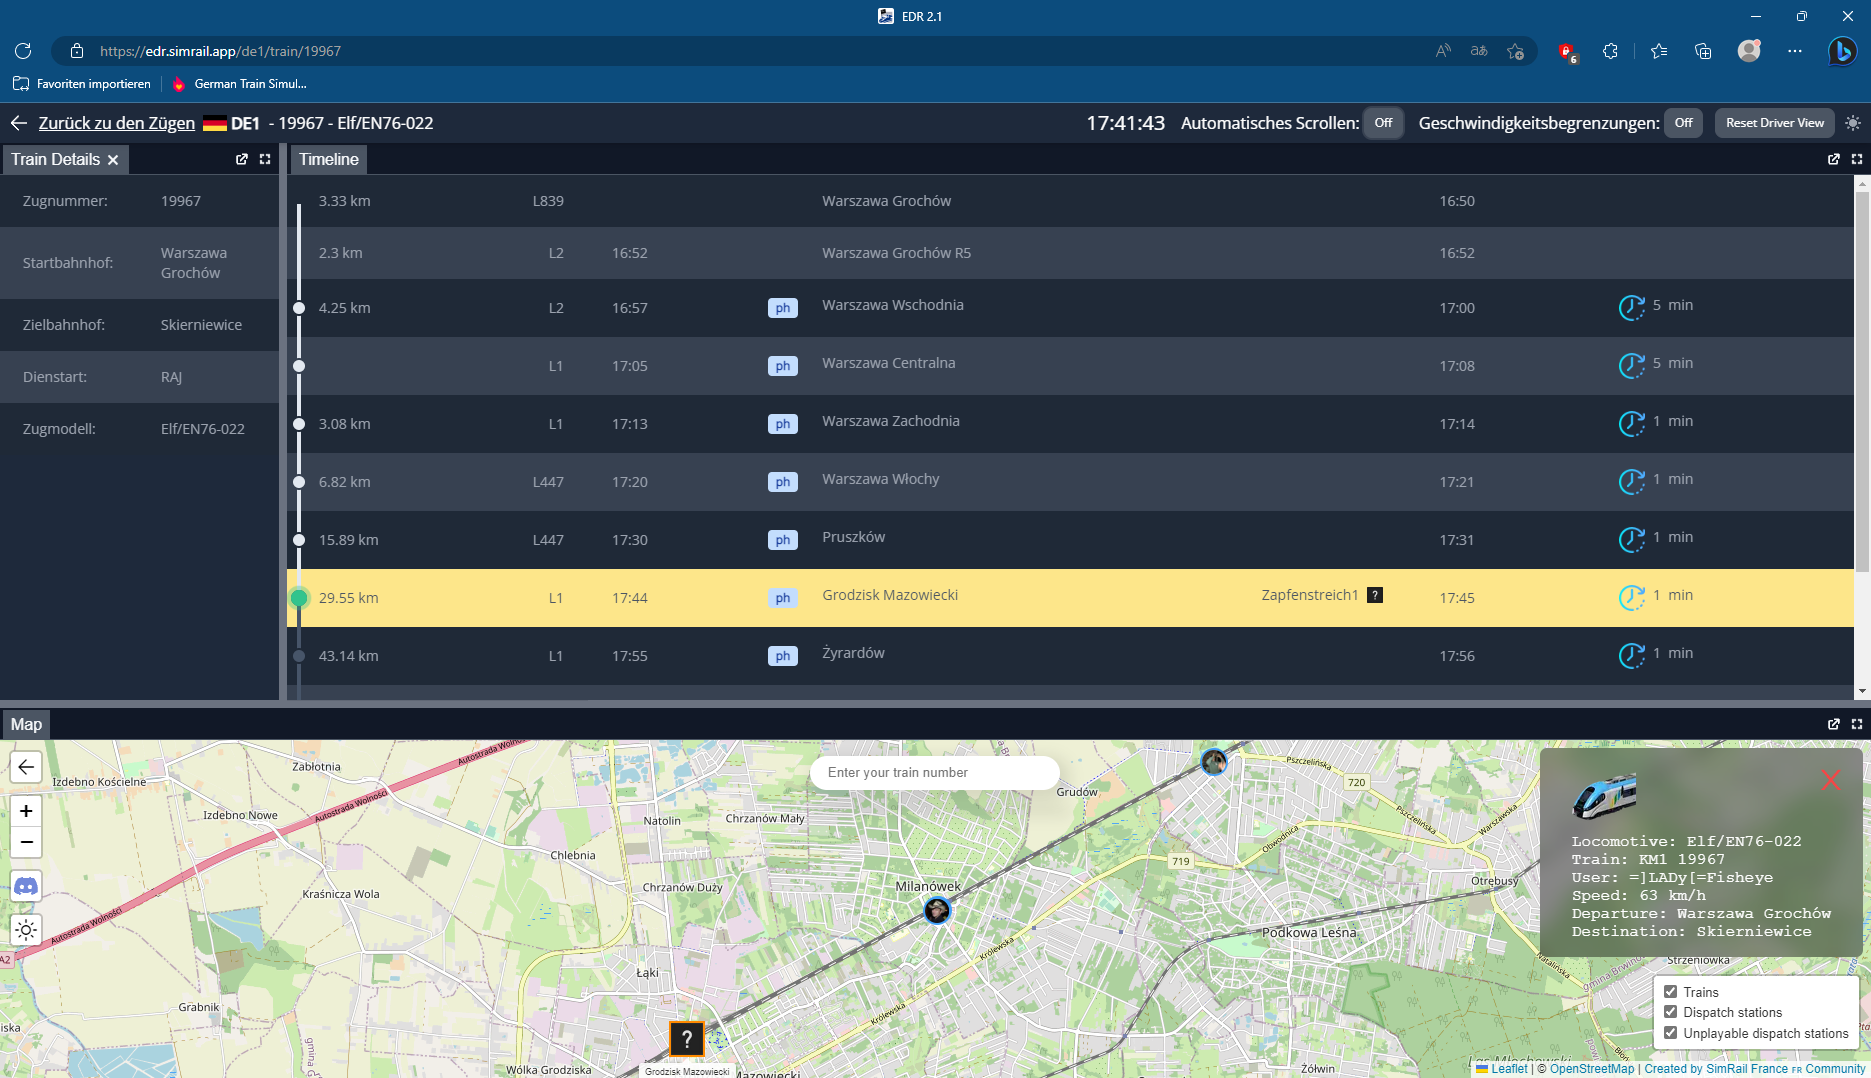Pop out the Train Details panel

[242, 159]
